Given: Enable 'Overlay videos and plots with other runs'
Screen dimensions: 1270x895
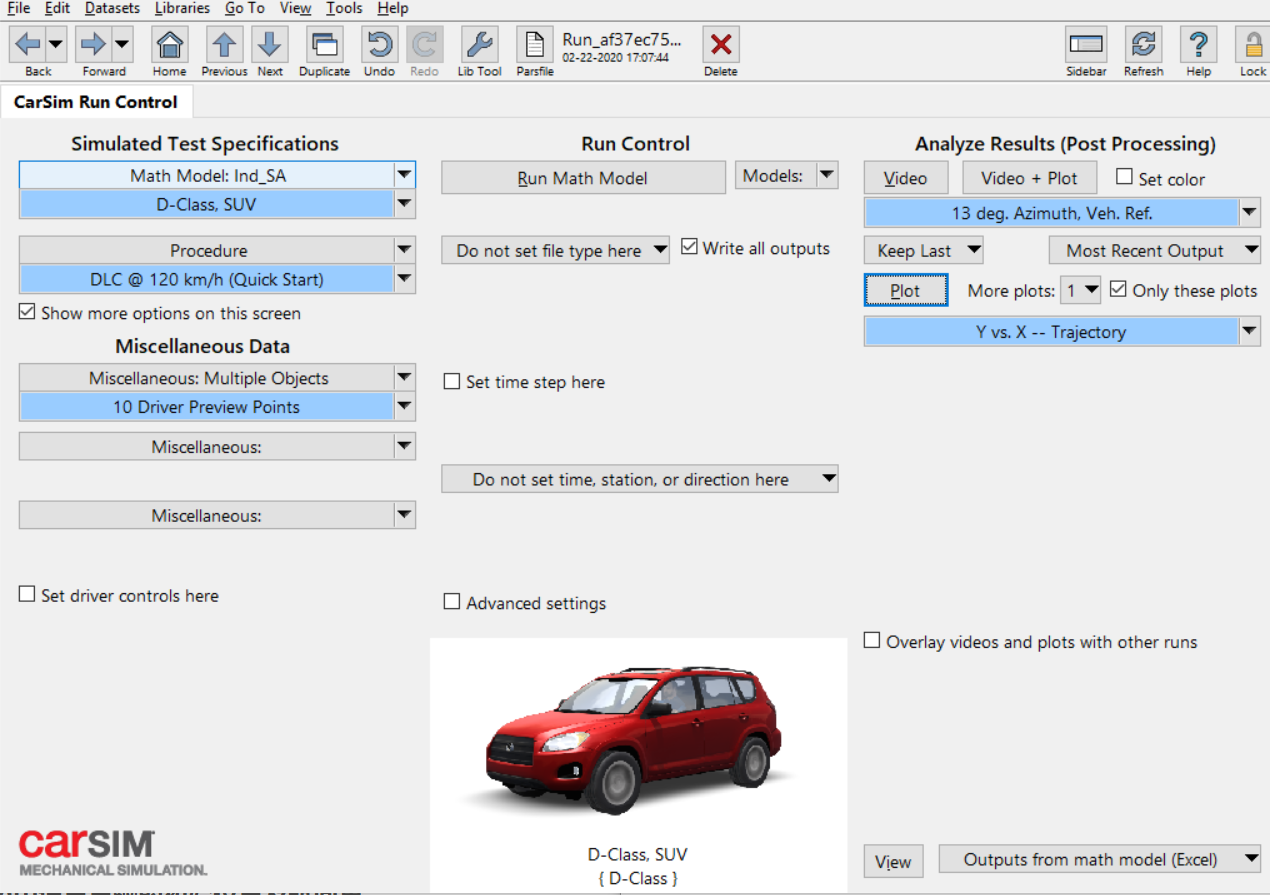Looking at the screenshot, I should pos(872,640).
